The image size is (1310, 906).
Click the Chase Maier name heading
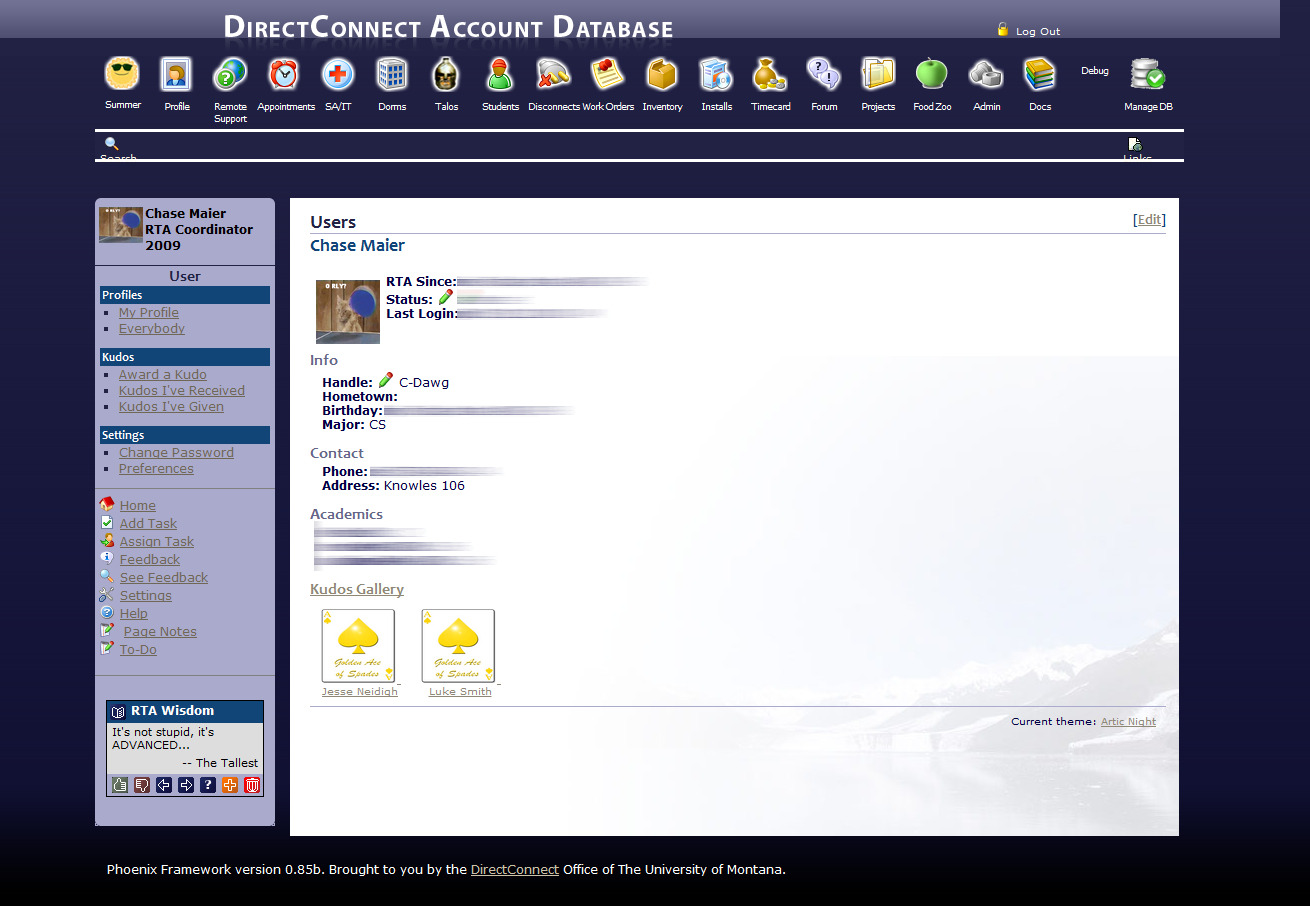pos(357,246)
